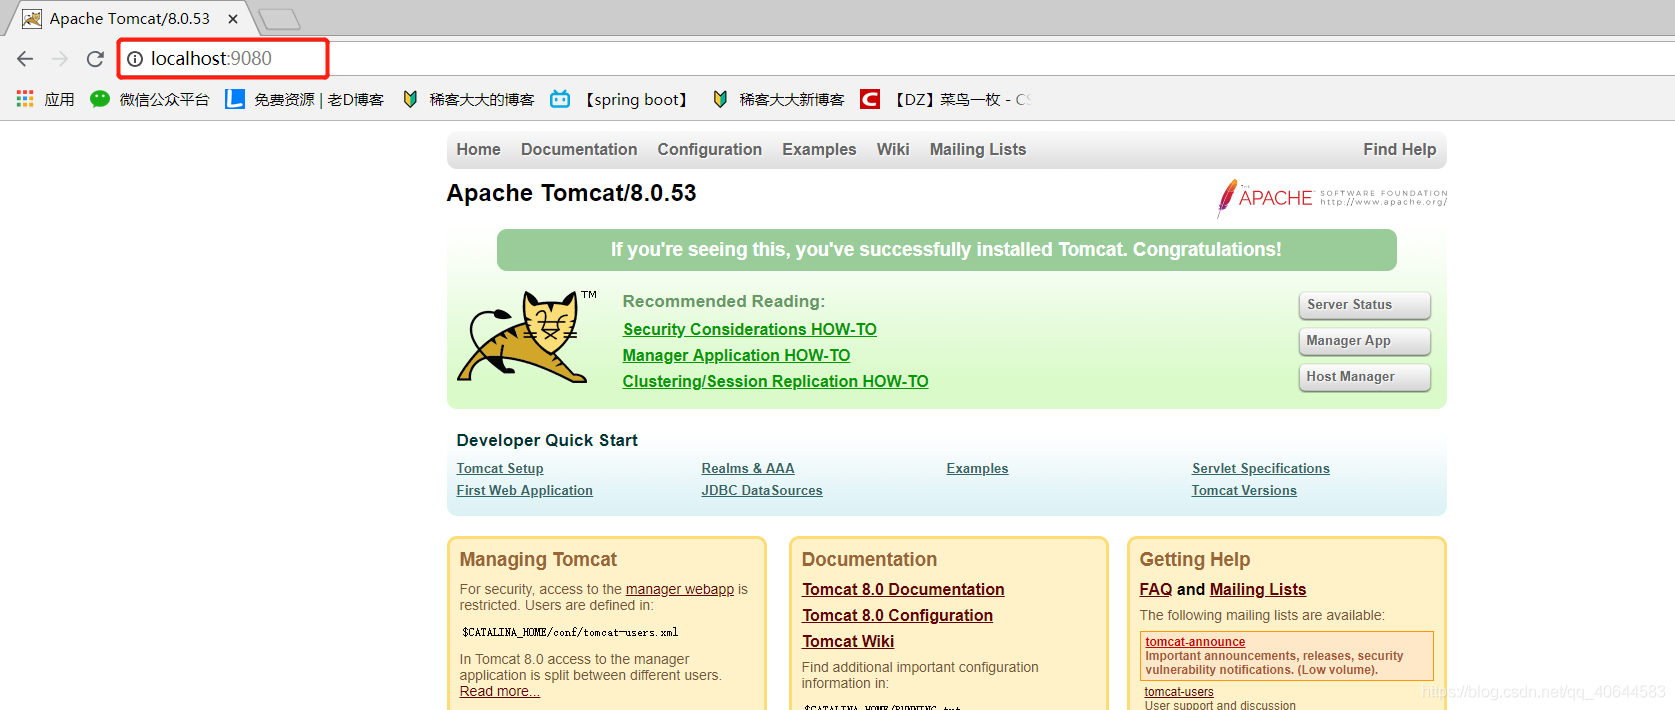Open Tomcat 8.0 Configuration link
1675x710 pixels.
point(897,615)
